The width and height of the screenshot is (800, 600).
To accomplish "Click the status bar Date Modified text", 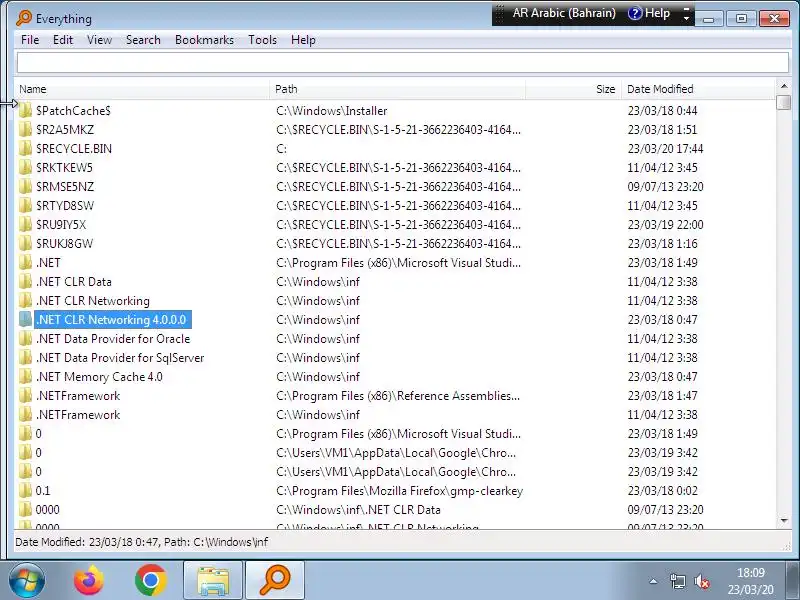I will click(142, 542).
